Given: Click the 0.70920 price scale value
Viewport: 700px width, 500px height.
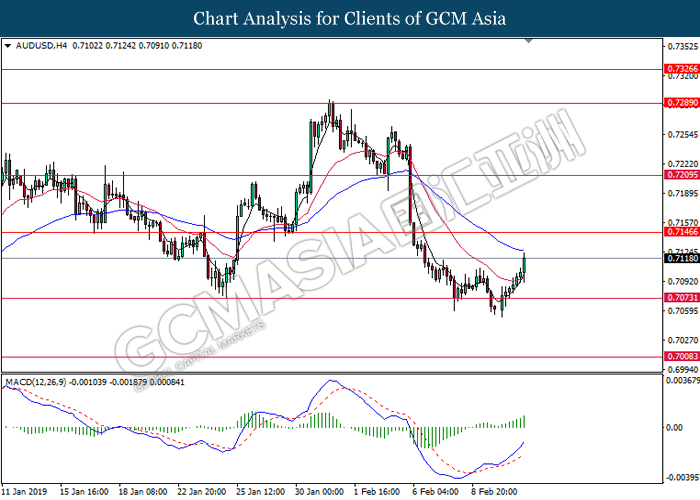Looking at the screenshot, I should click(x=682, y=281).
